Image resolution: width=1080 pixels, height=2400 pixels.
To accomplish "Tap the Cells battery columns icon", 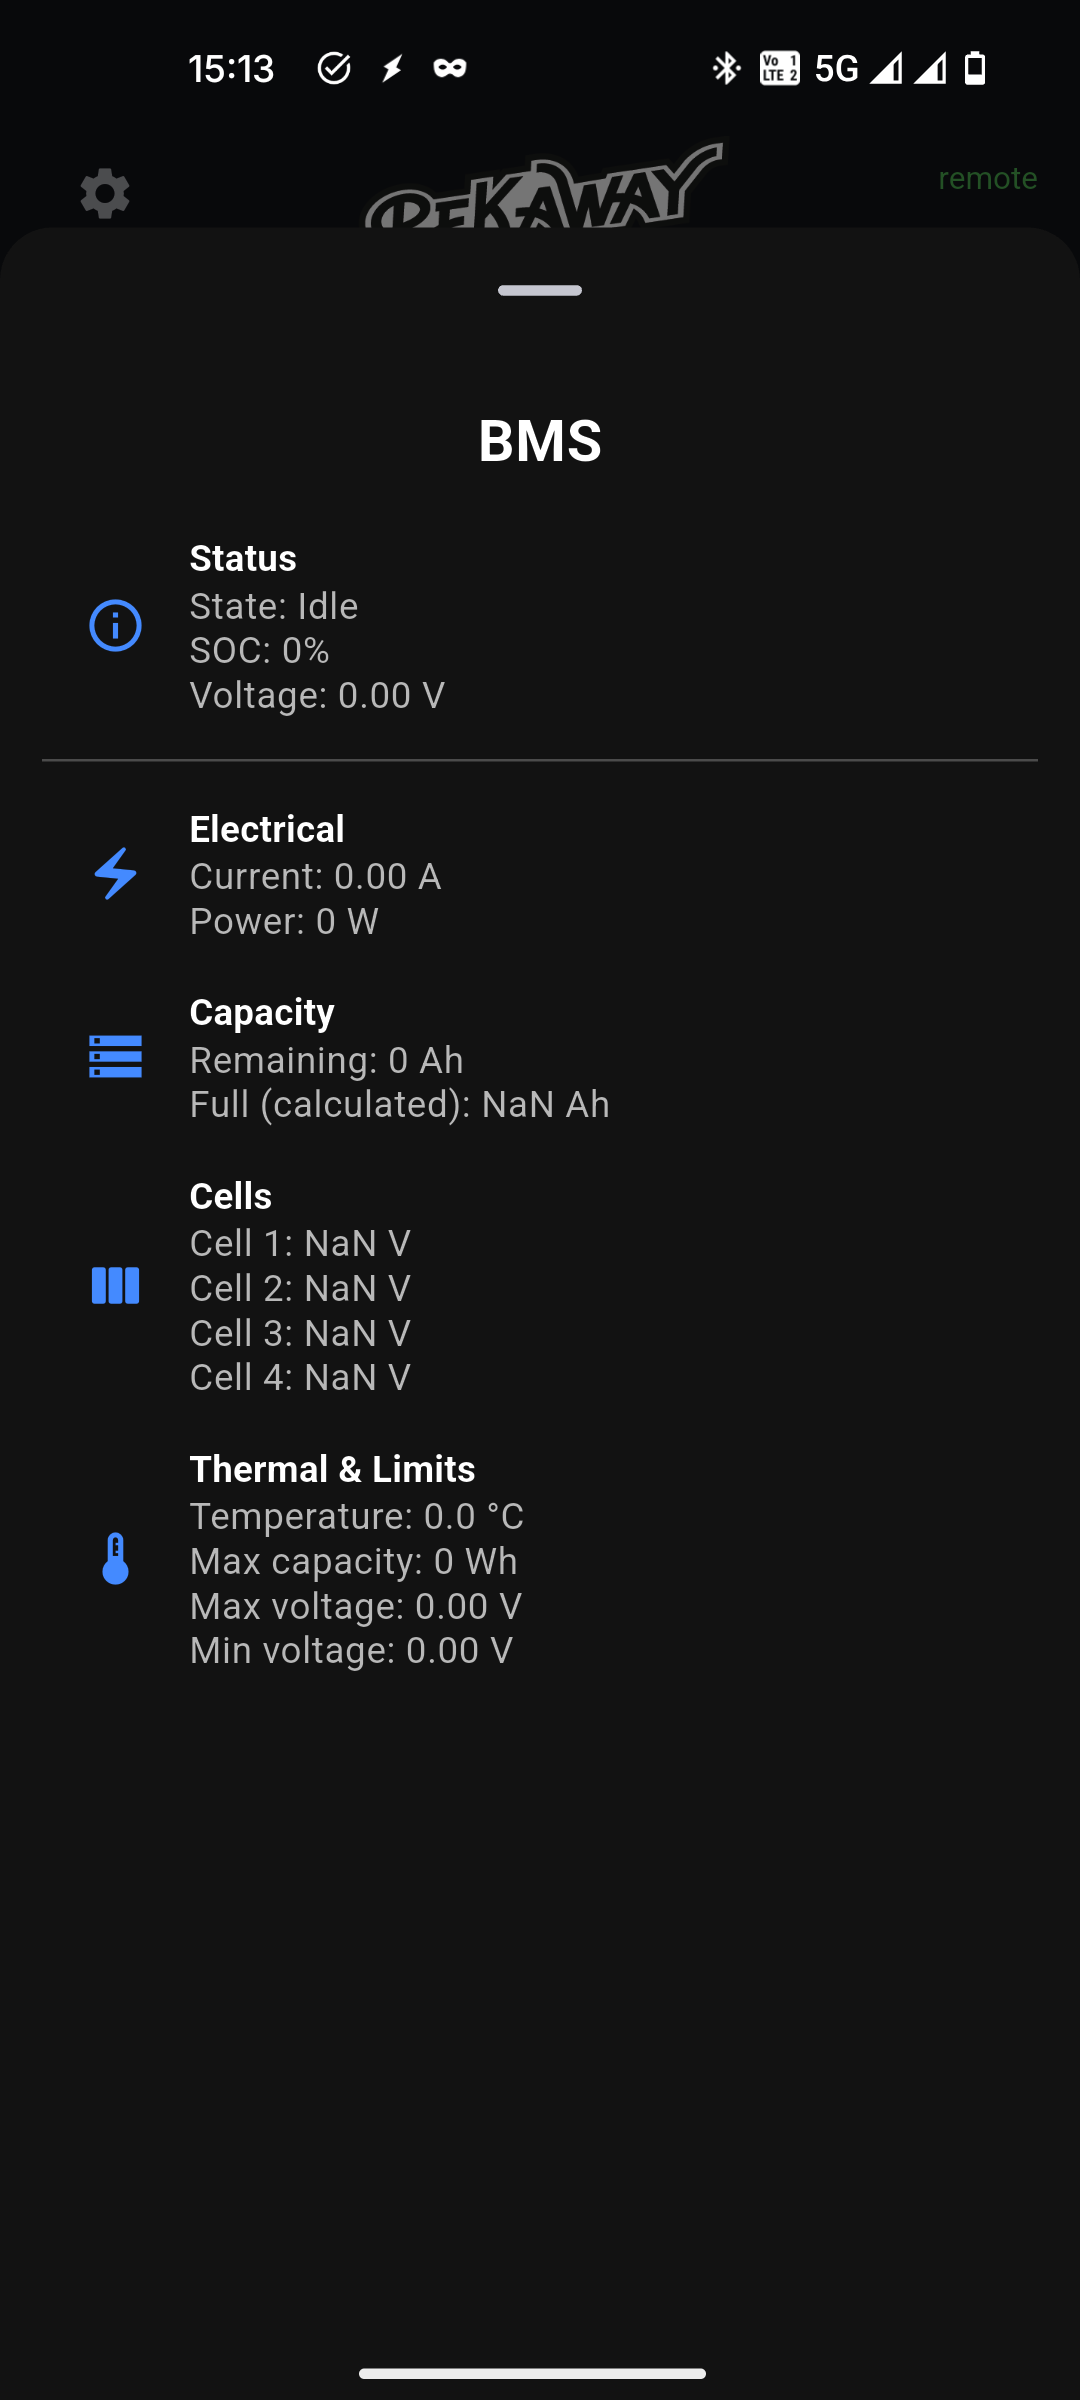I will point(116,1286).
